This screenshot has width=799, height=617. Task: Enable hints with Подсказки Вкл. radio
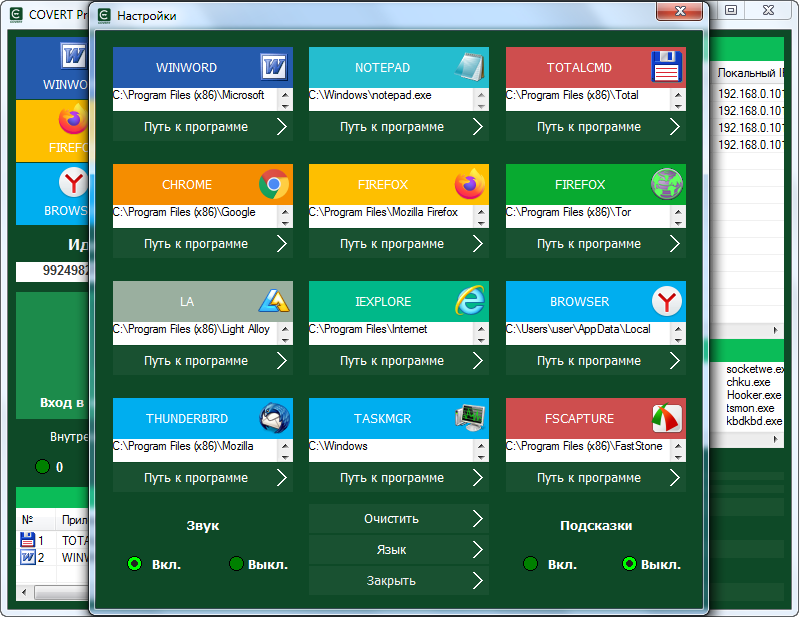click(x=530, y=564)
